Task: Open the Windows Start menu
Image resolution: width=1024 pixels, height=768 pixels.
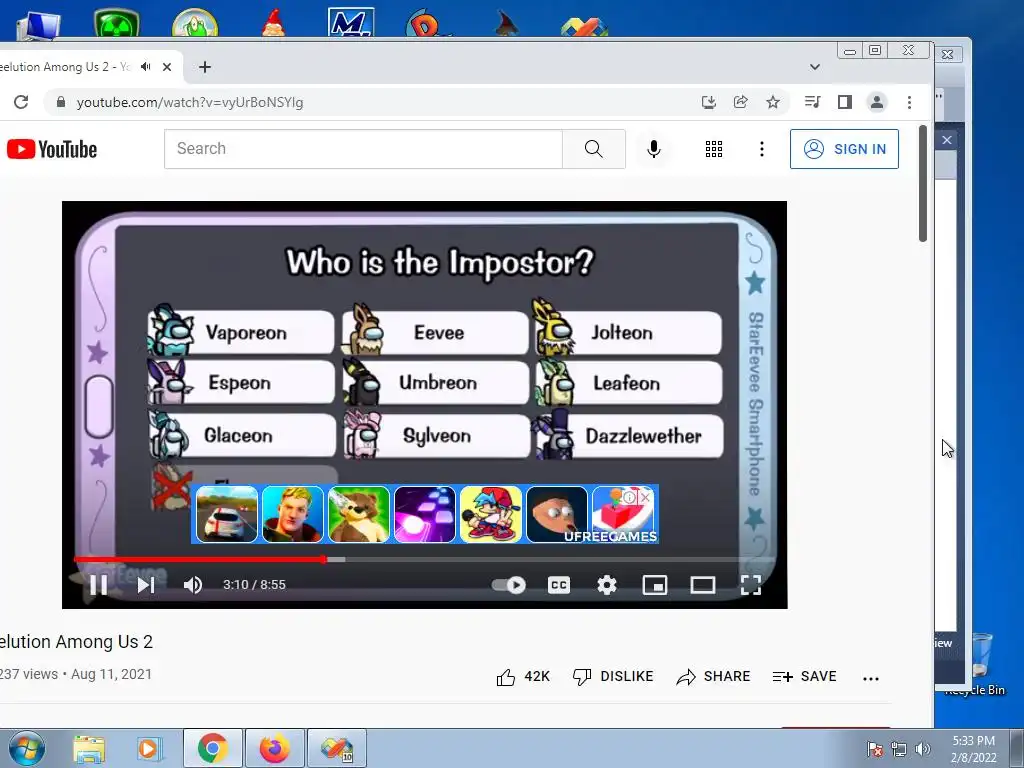Action: click(x=26, y=748)
